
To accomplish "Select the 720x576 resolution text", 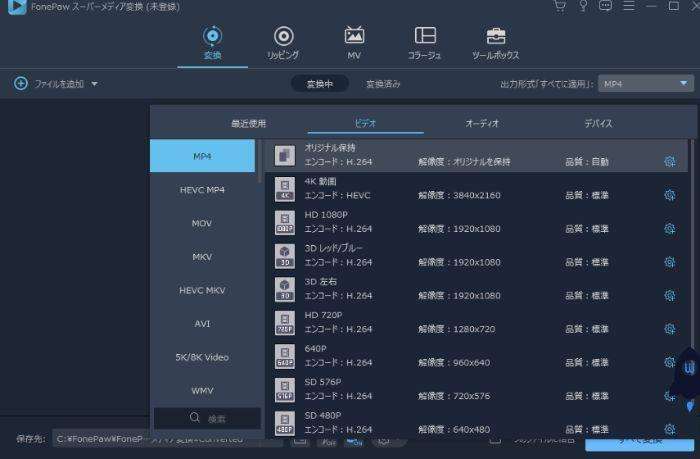I will pyautogui.click(x=471, y=396).
